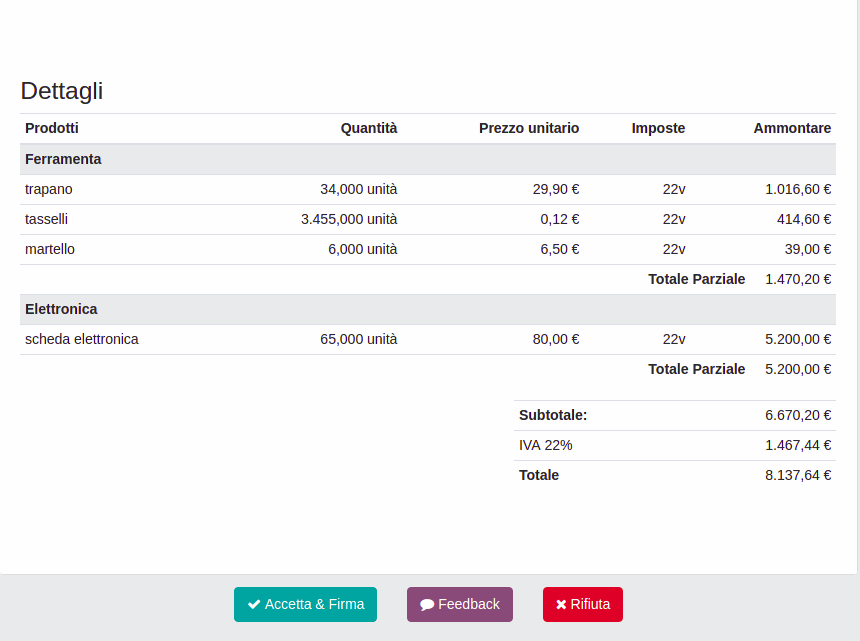Select the 1.467,44 € IVA value
This screenshot has width=860, height=641.
pyautogui.click(x=798, y=445)
